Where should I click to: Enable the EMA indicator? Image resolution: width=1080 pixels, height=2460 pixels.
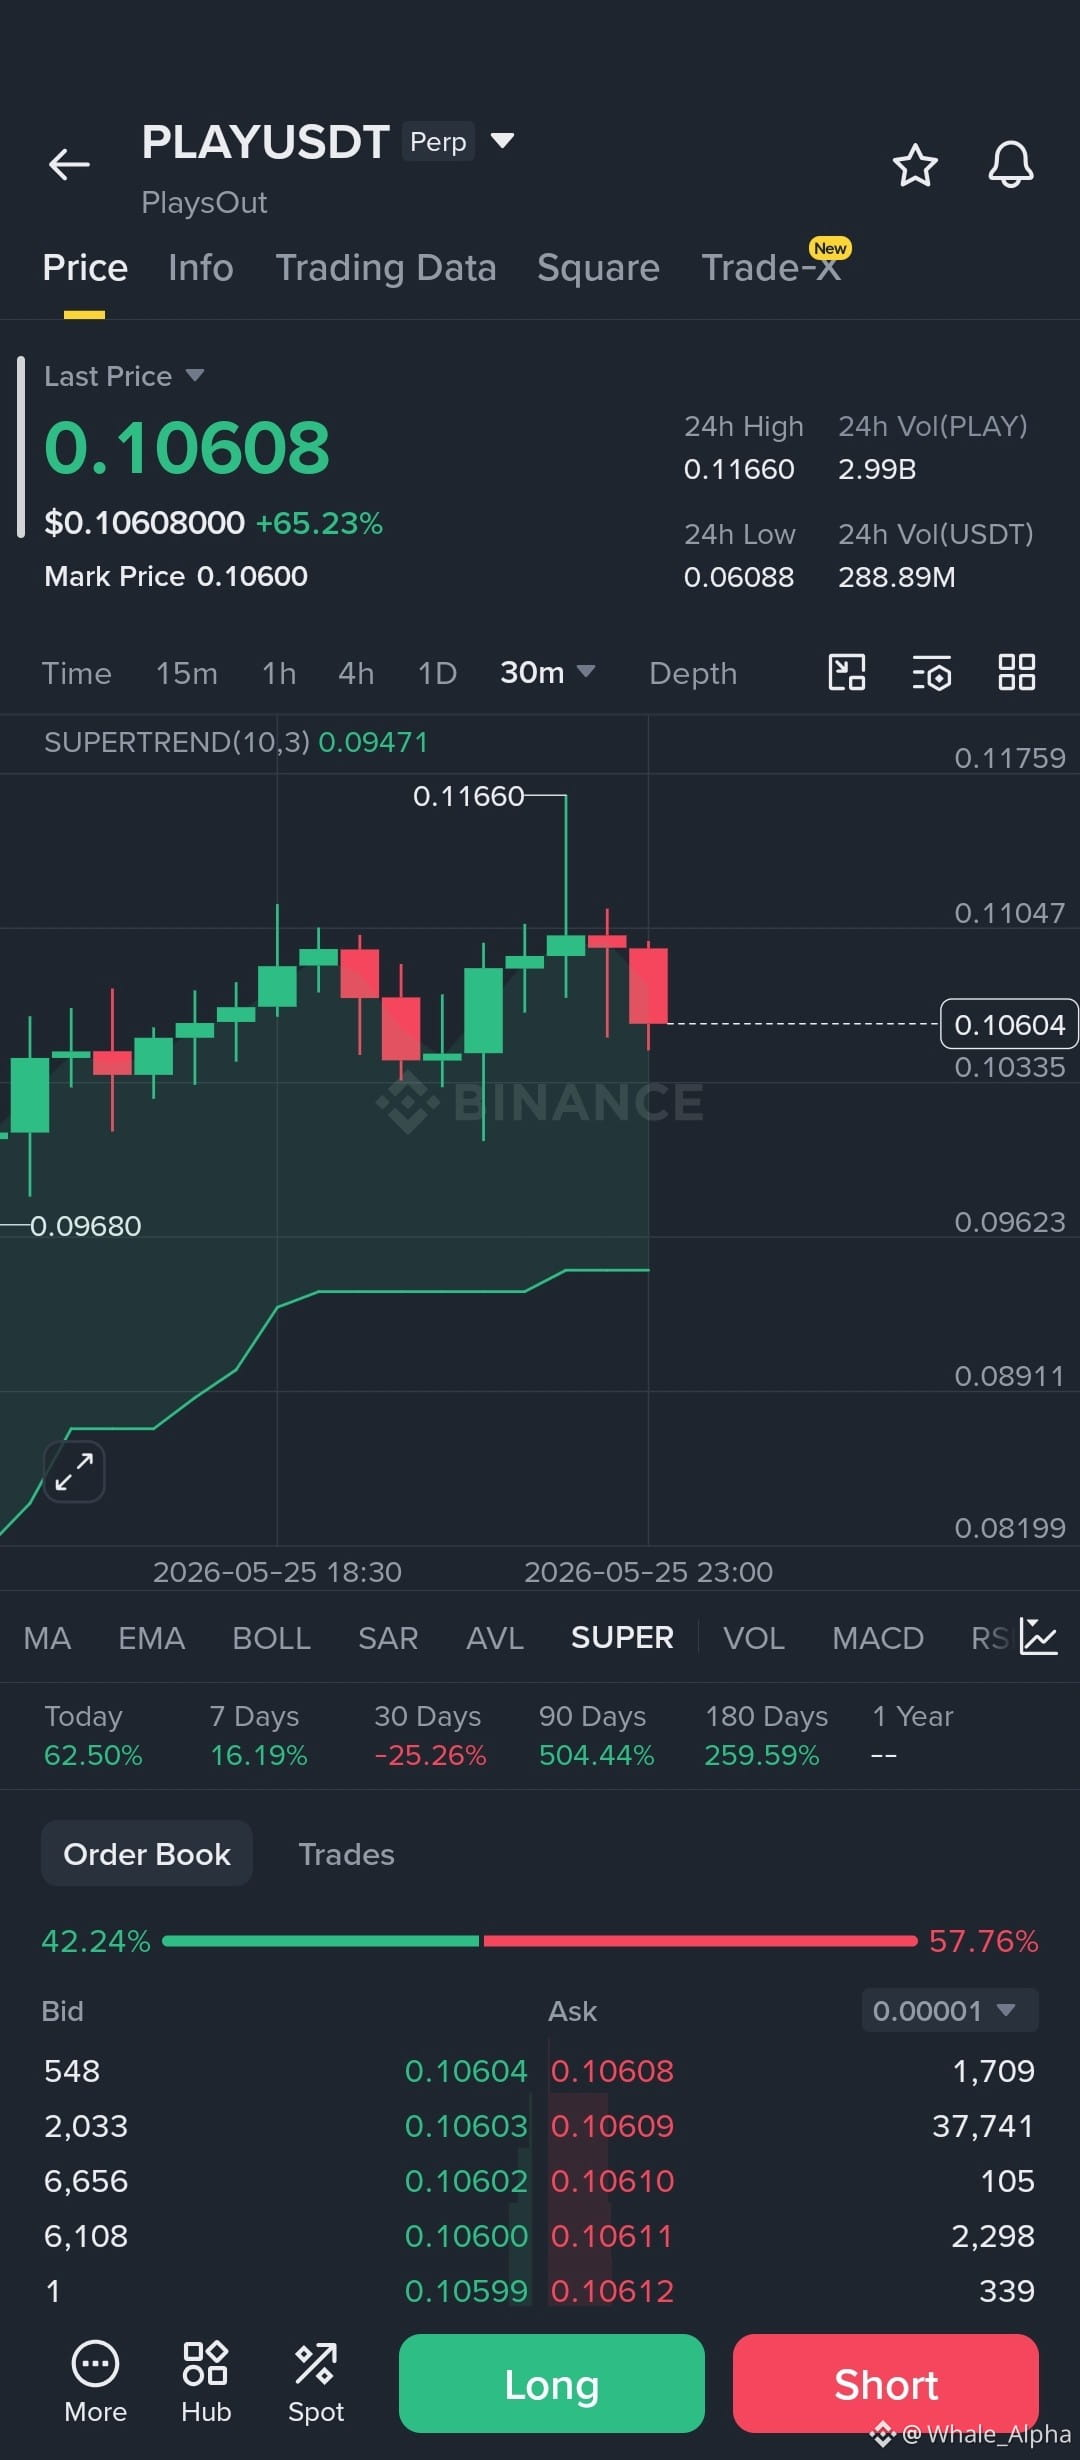[151, 1638]
